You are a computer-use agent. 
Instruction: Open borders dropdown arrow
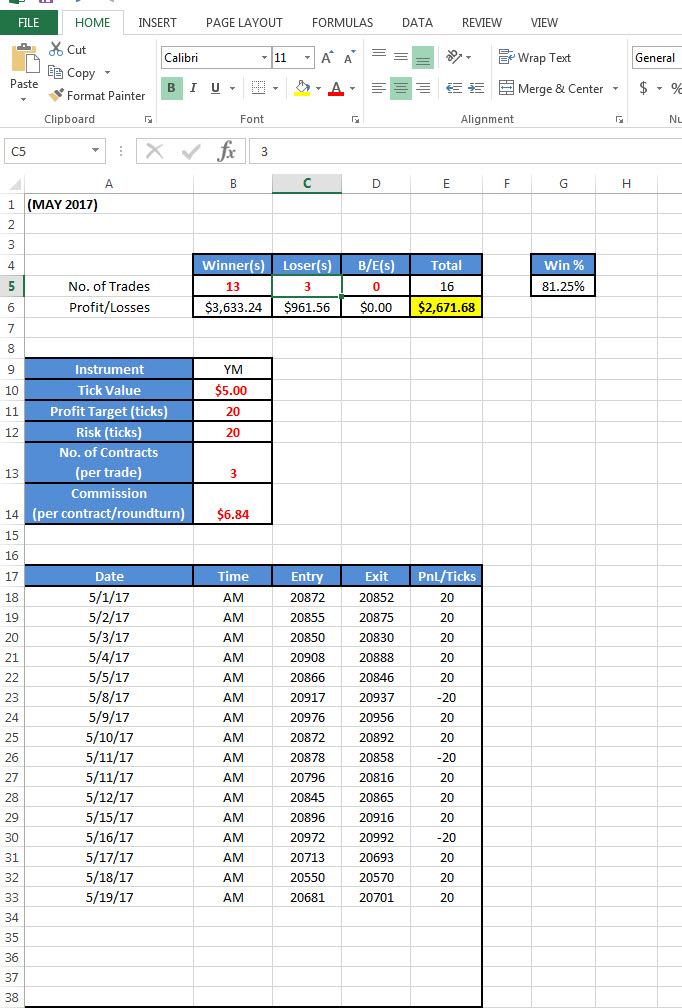(x=276, y=87)
